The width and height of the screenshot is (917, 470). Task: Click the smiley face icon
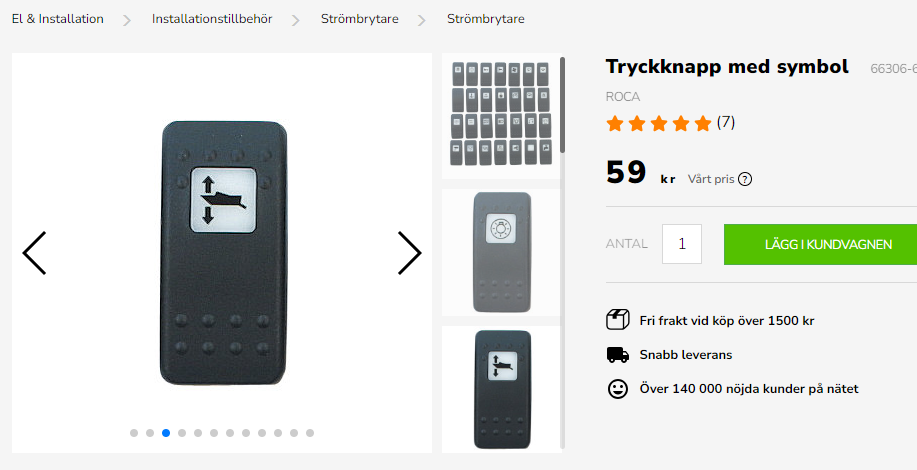[x=618, y=389]
